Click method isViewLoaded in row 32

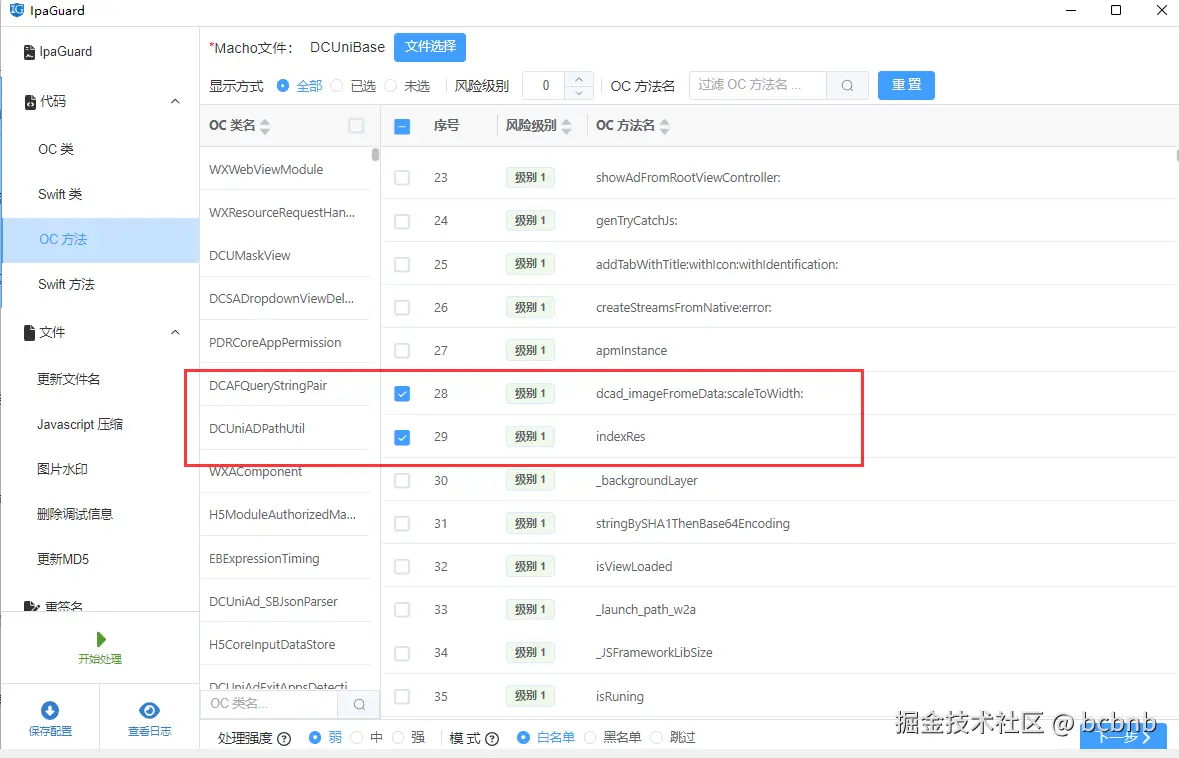(x=634, y=567)
